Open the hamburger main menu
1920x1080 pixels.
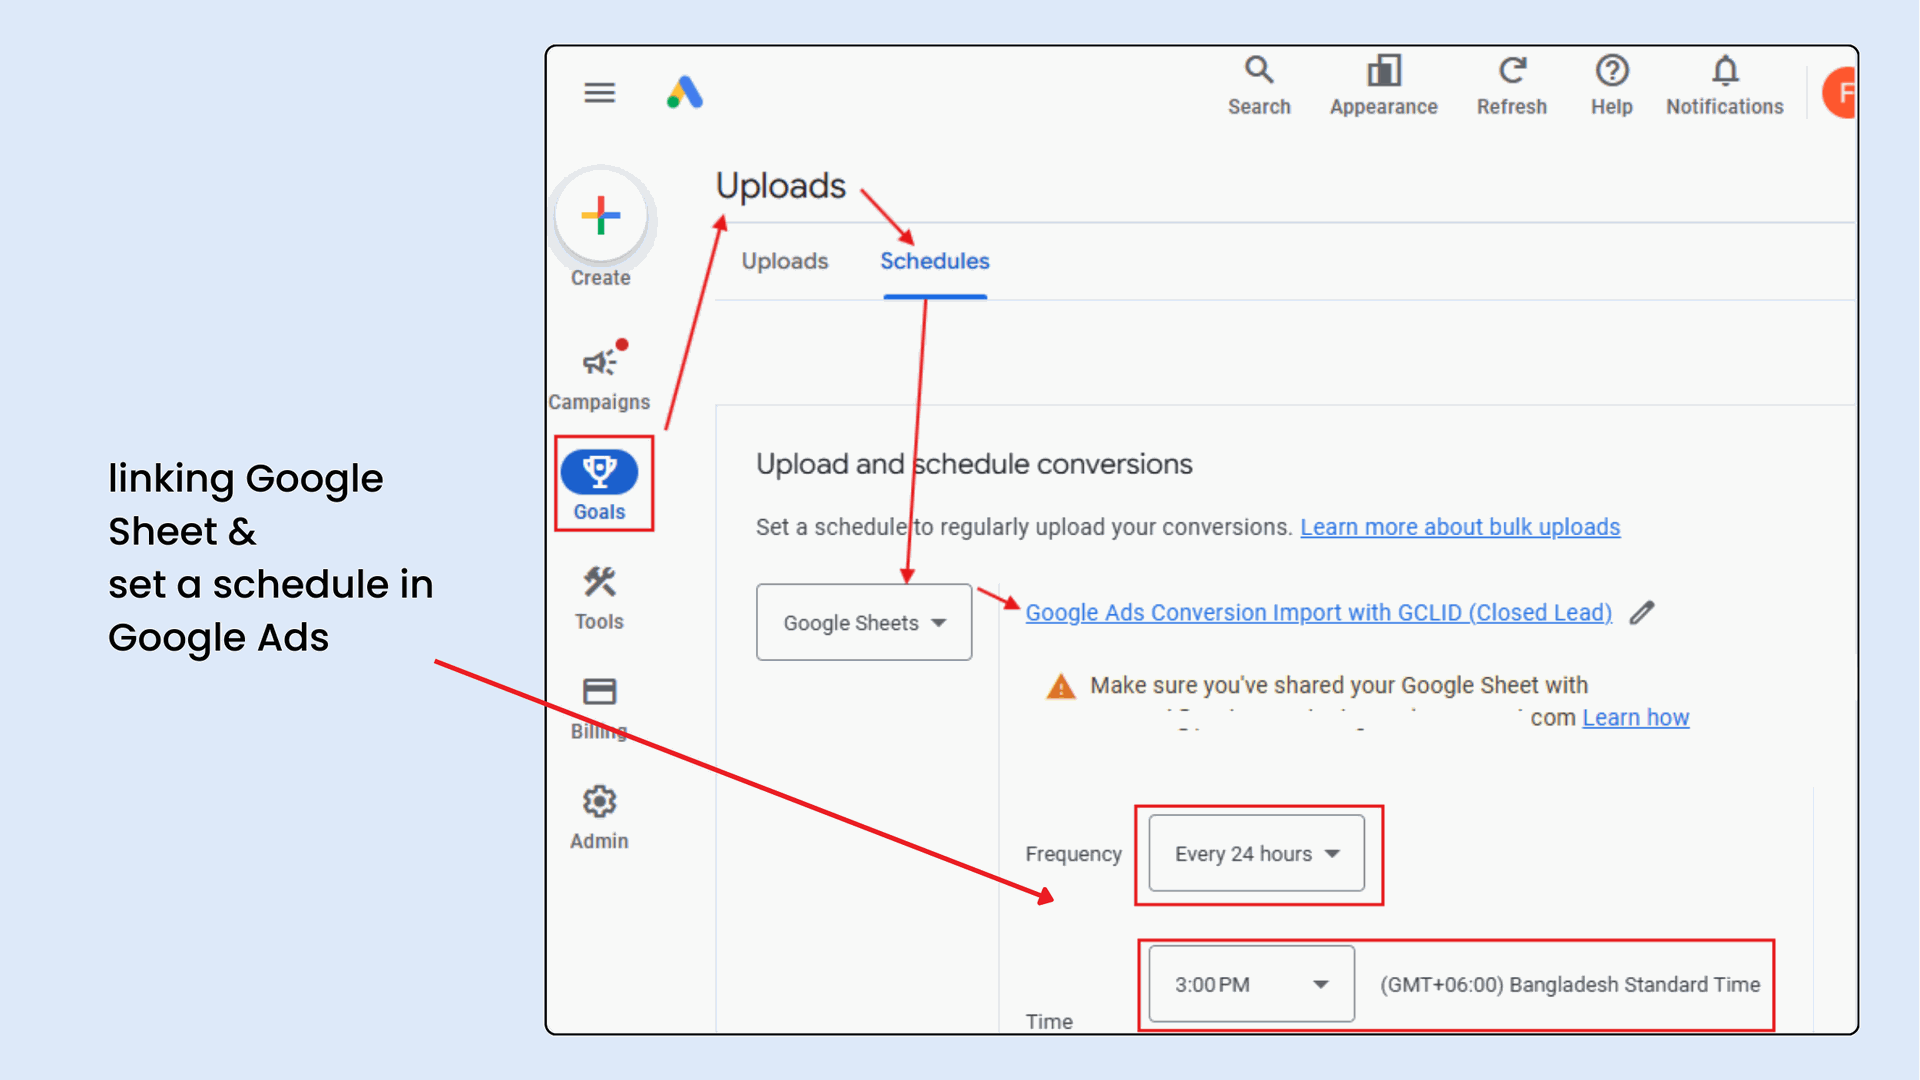coord(599,93)
